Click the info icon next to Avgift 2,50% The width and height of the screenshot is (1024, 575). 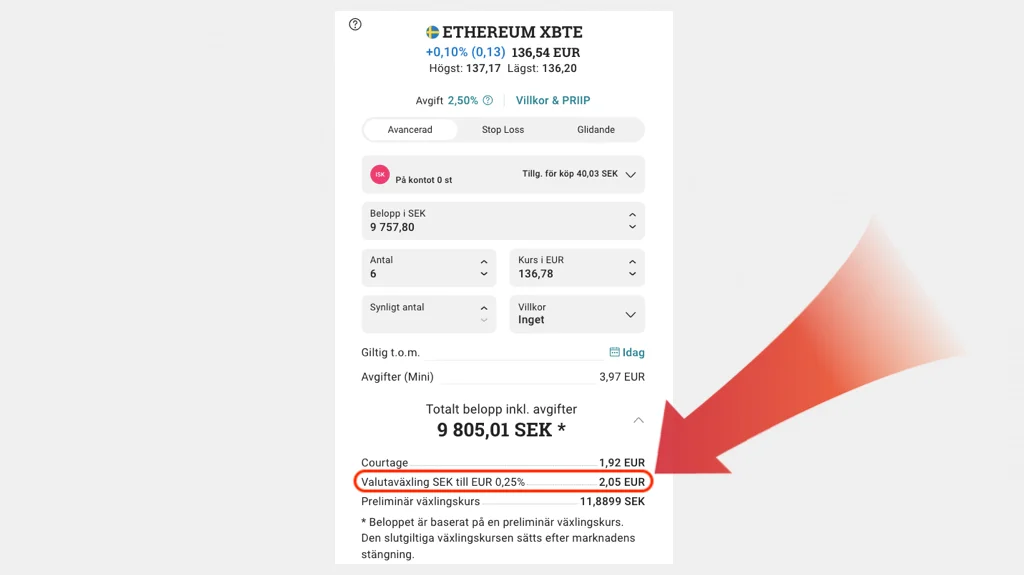click(488, 100)
